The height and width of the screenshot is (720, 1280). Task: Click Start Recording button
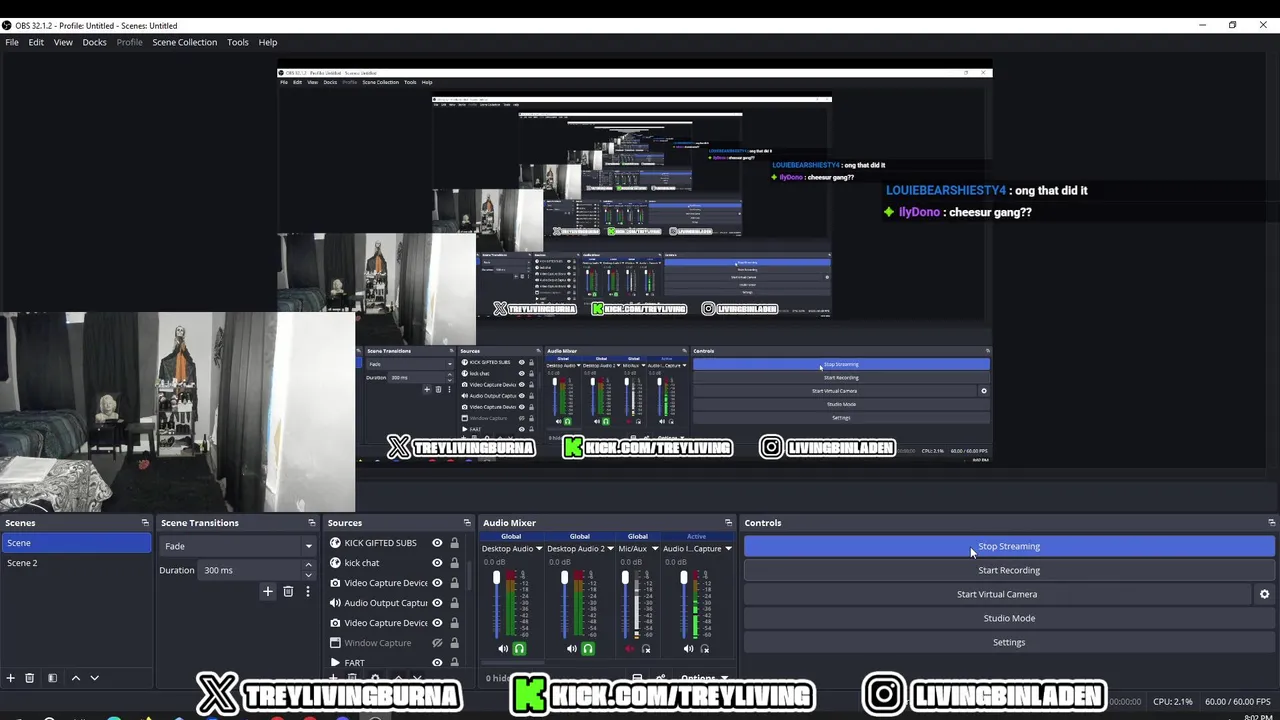pyautogui.click(x=1009, y=570)
